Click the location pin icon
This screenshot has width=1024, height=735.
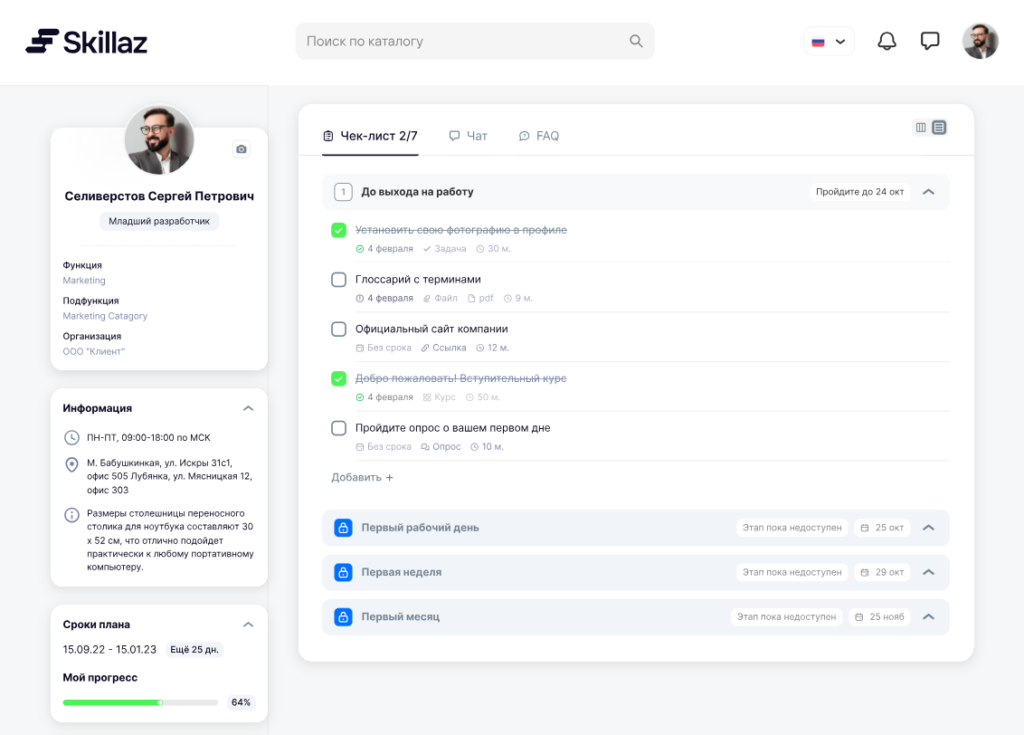(x=71, y=465)
